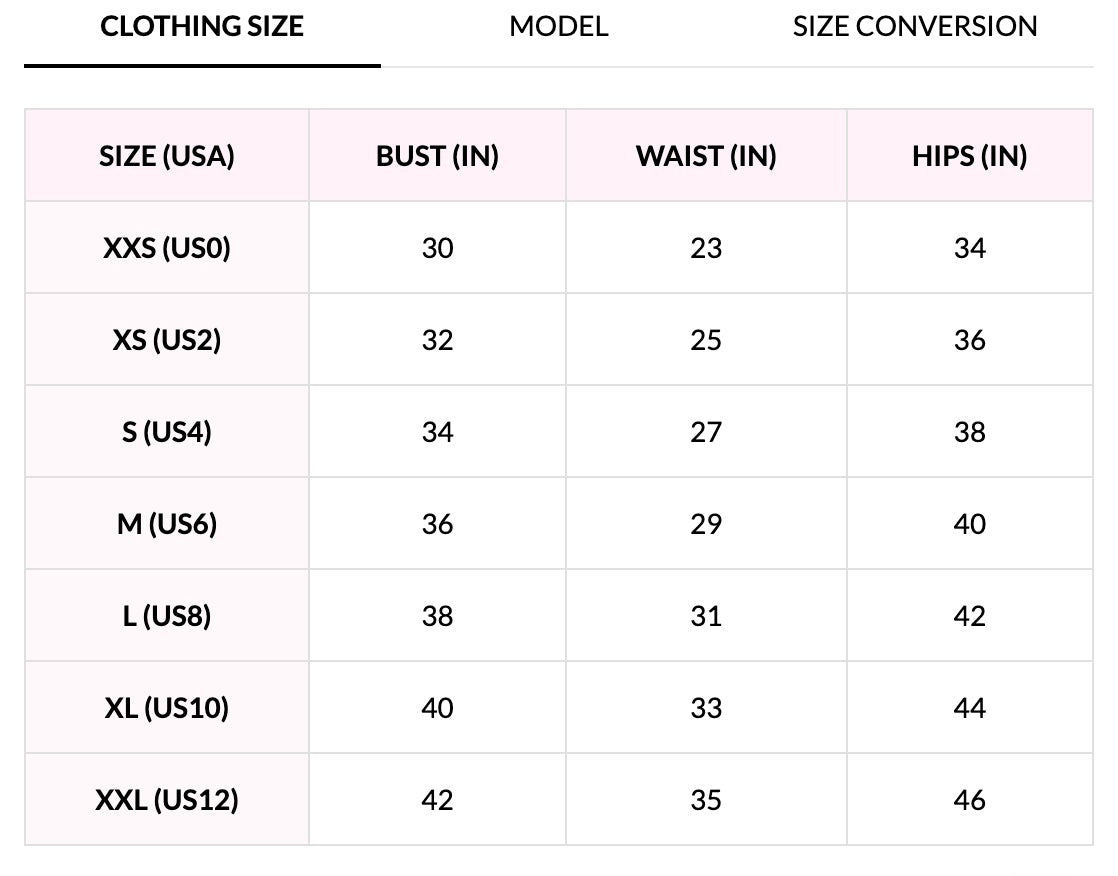
Task: Open the Model tab
Action: (x=558, y=27)
